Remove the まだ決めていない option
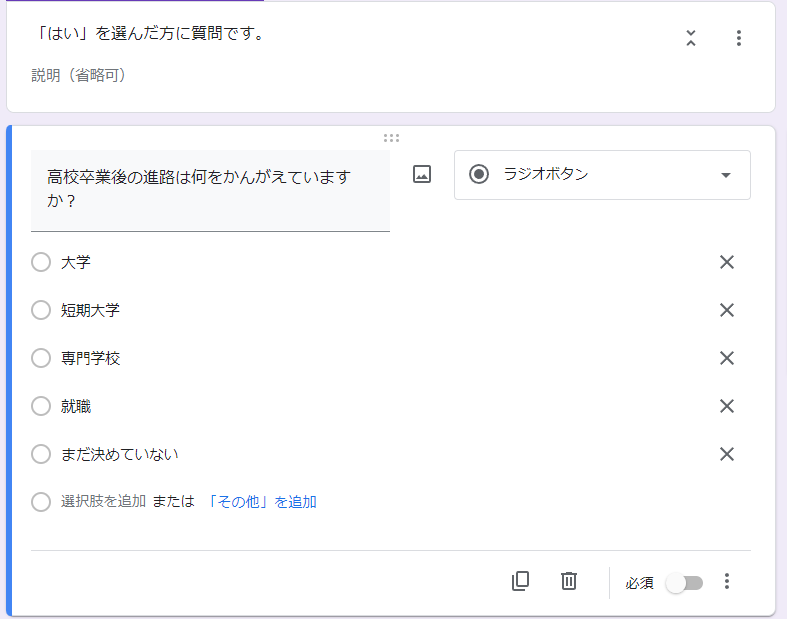Screen dimensions: 787x619 tap(726, 454)
